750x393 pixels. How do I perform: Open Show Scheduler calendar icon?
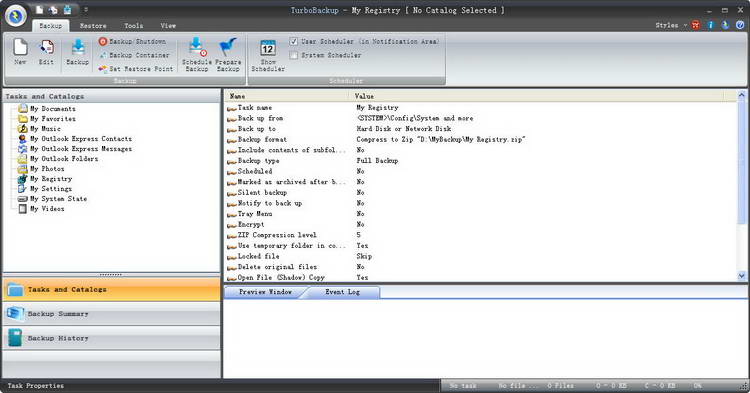(x=268, y=55)
